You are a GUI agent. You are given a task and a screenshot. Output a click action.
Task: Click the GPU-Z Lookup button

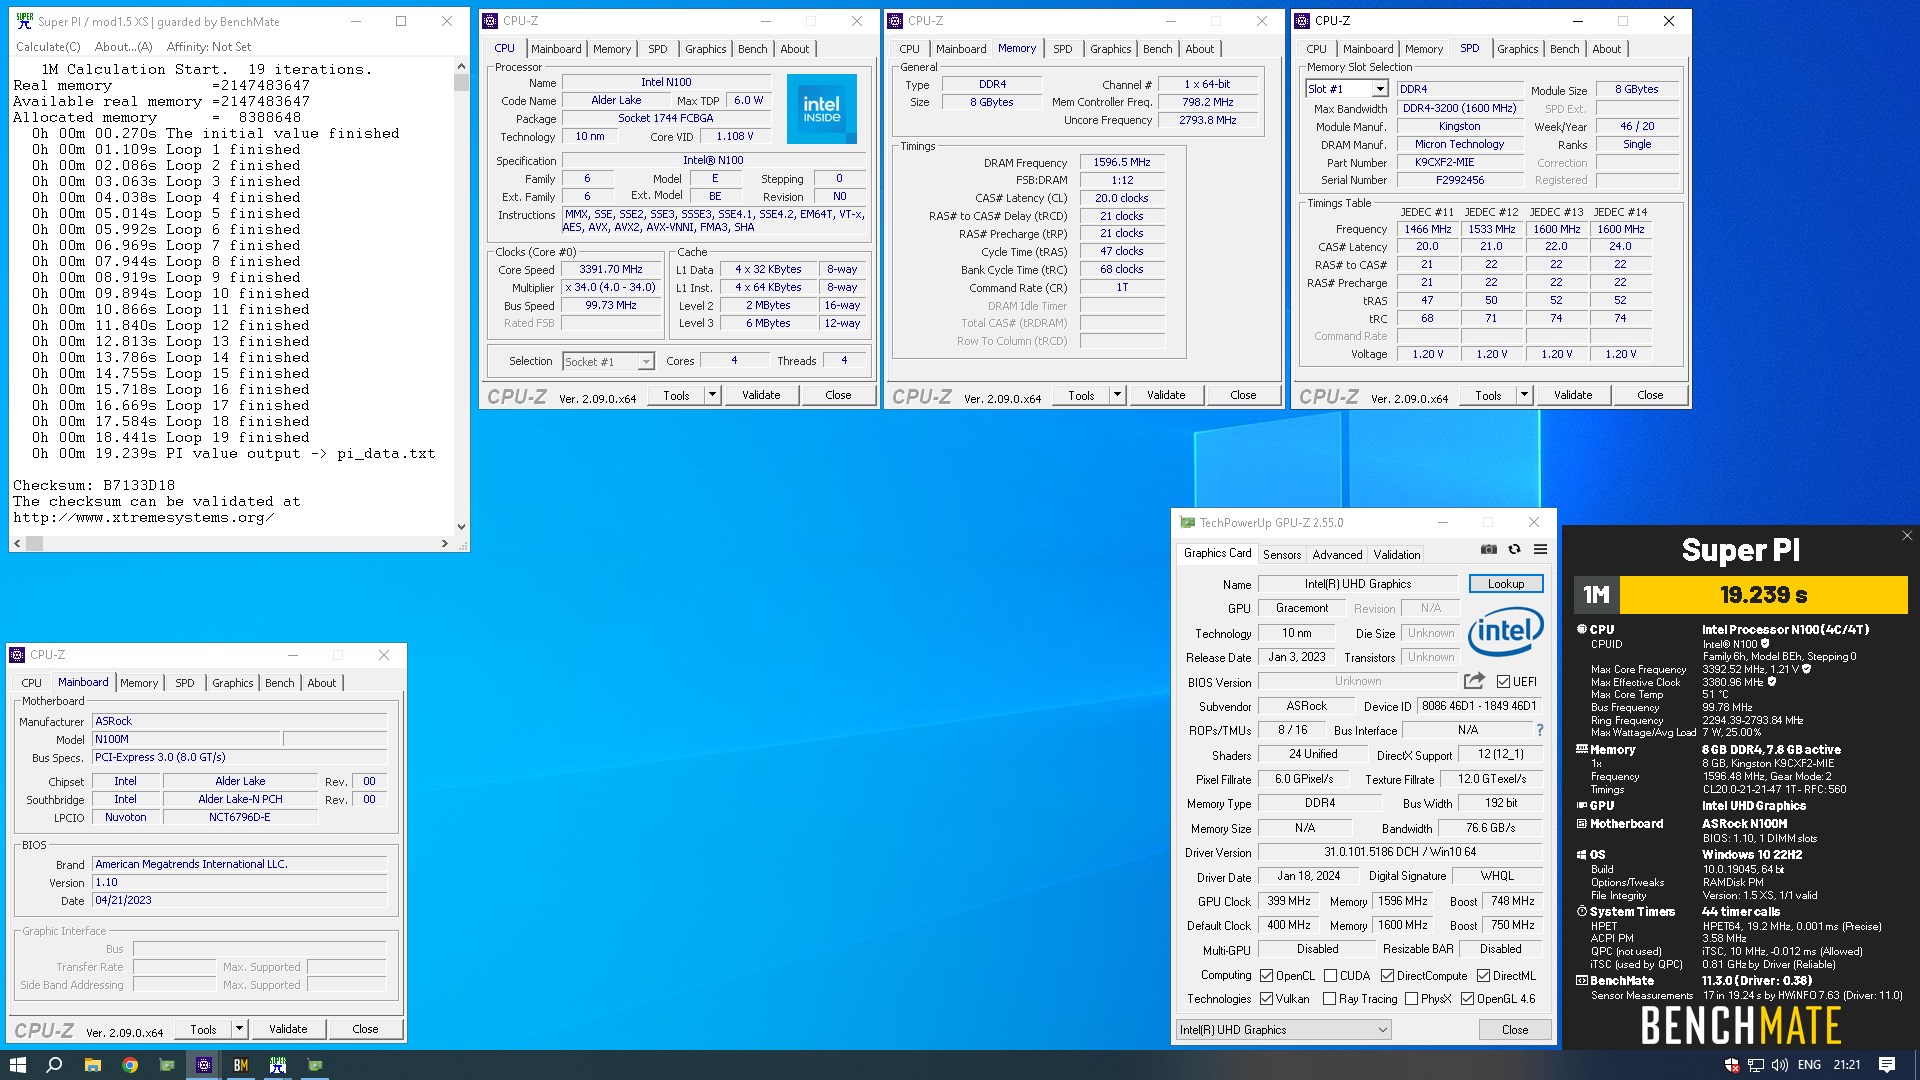tap(1506, 584)
